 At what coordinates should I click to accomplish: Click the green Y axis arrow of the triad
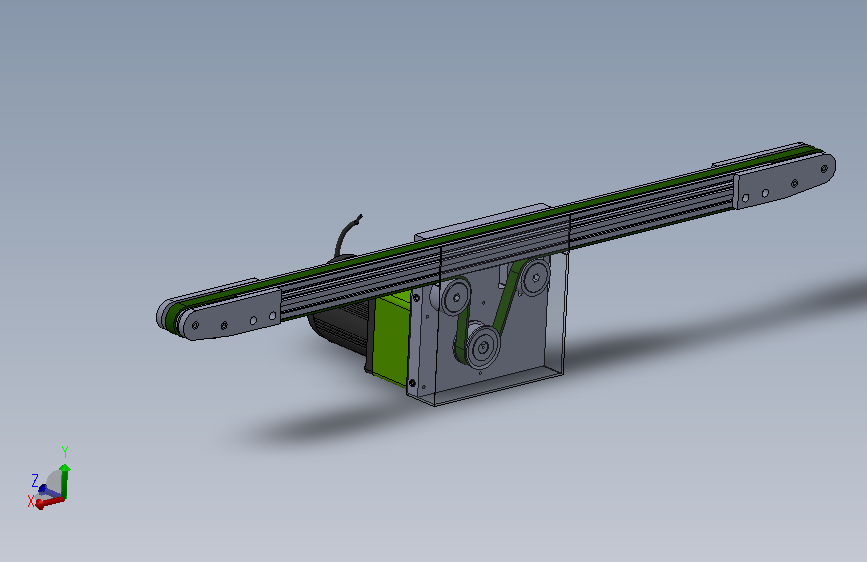(x=65, y=480)
